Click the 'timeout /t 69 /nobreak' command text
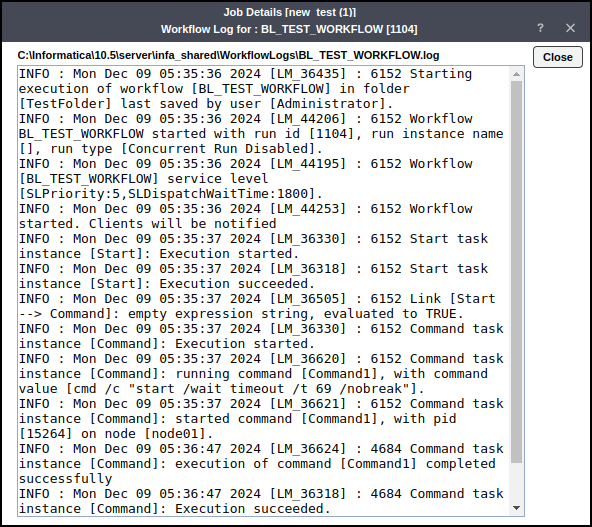592x527 pixels. click(x=316, y=389)
